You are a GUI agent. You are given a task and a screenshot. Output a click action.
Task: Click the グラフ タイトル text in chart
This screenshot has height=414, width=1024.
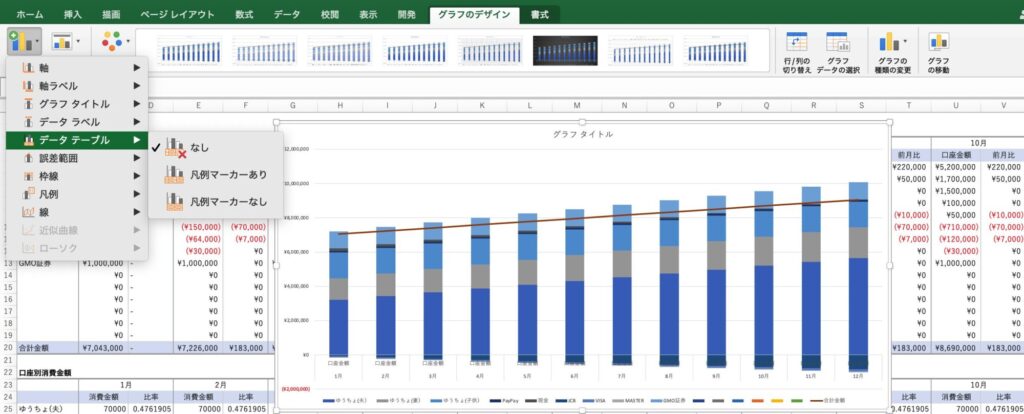point(583,134)
